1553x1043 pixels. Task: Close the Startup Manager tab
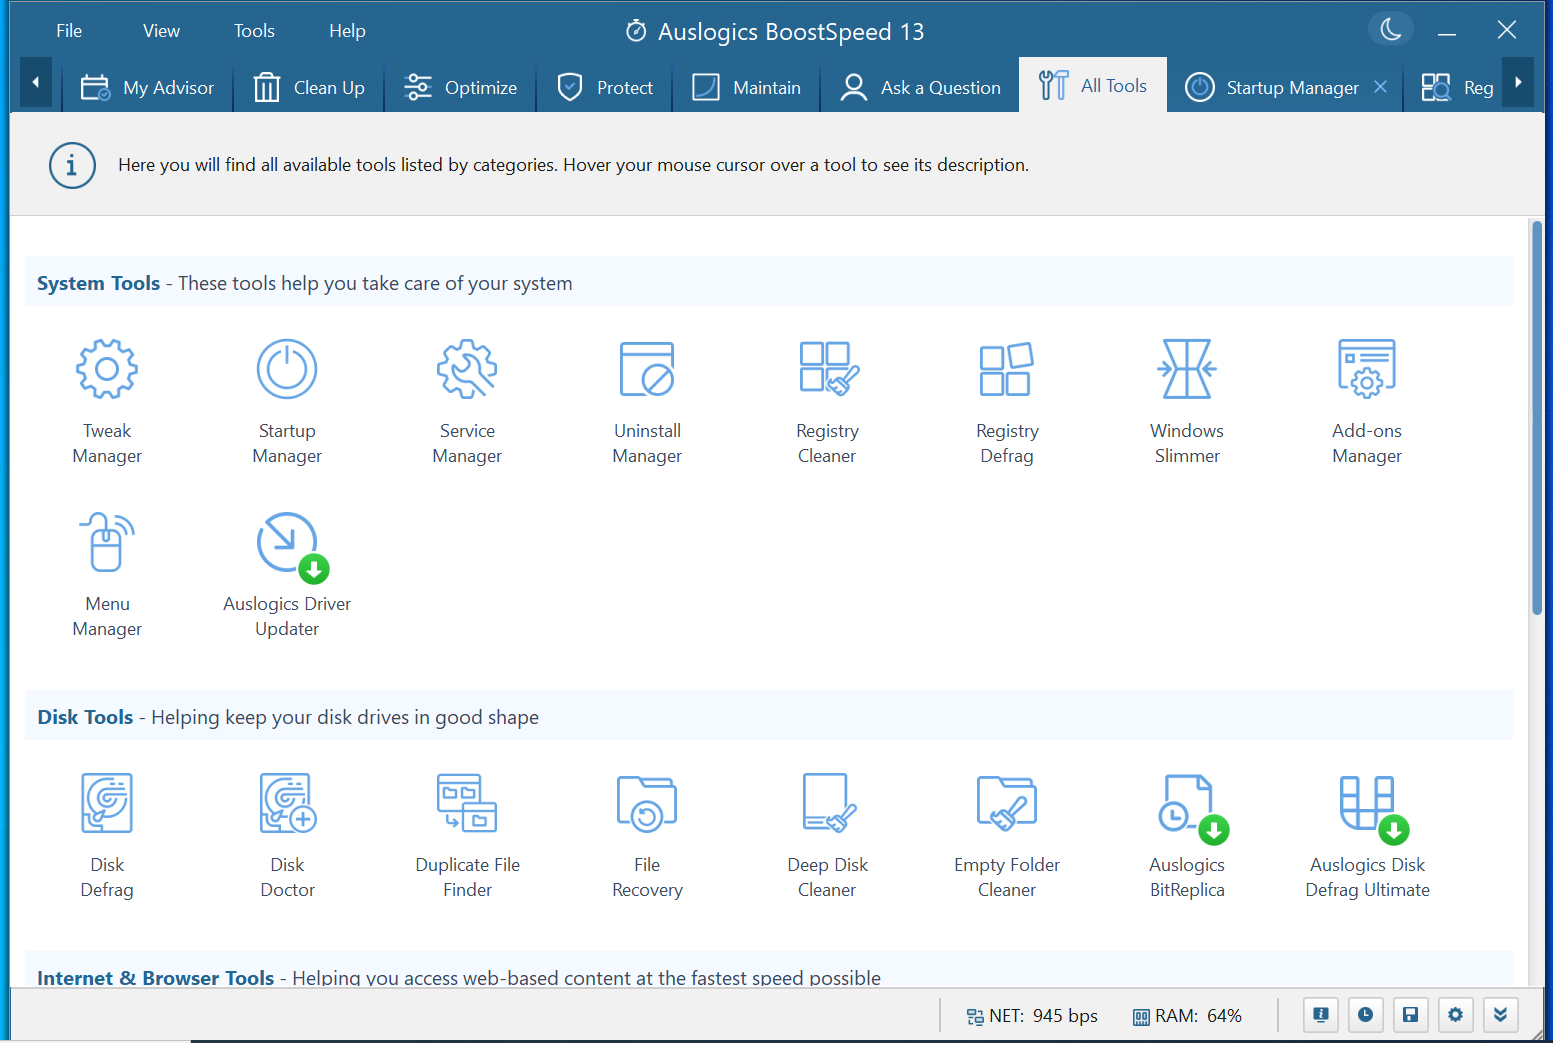coord(1380,87)
